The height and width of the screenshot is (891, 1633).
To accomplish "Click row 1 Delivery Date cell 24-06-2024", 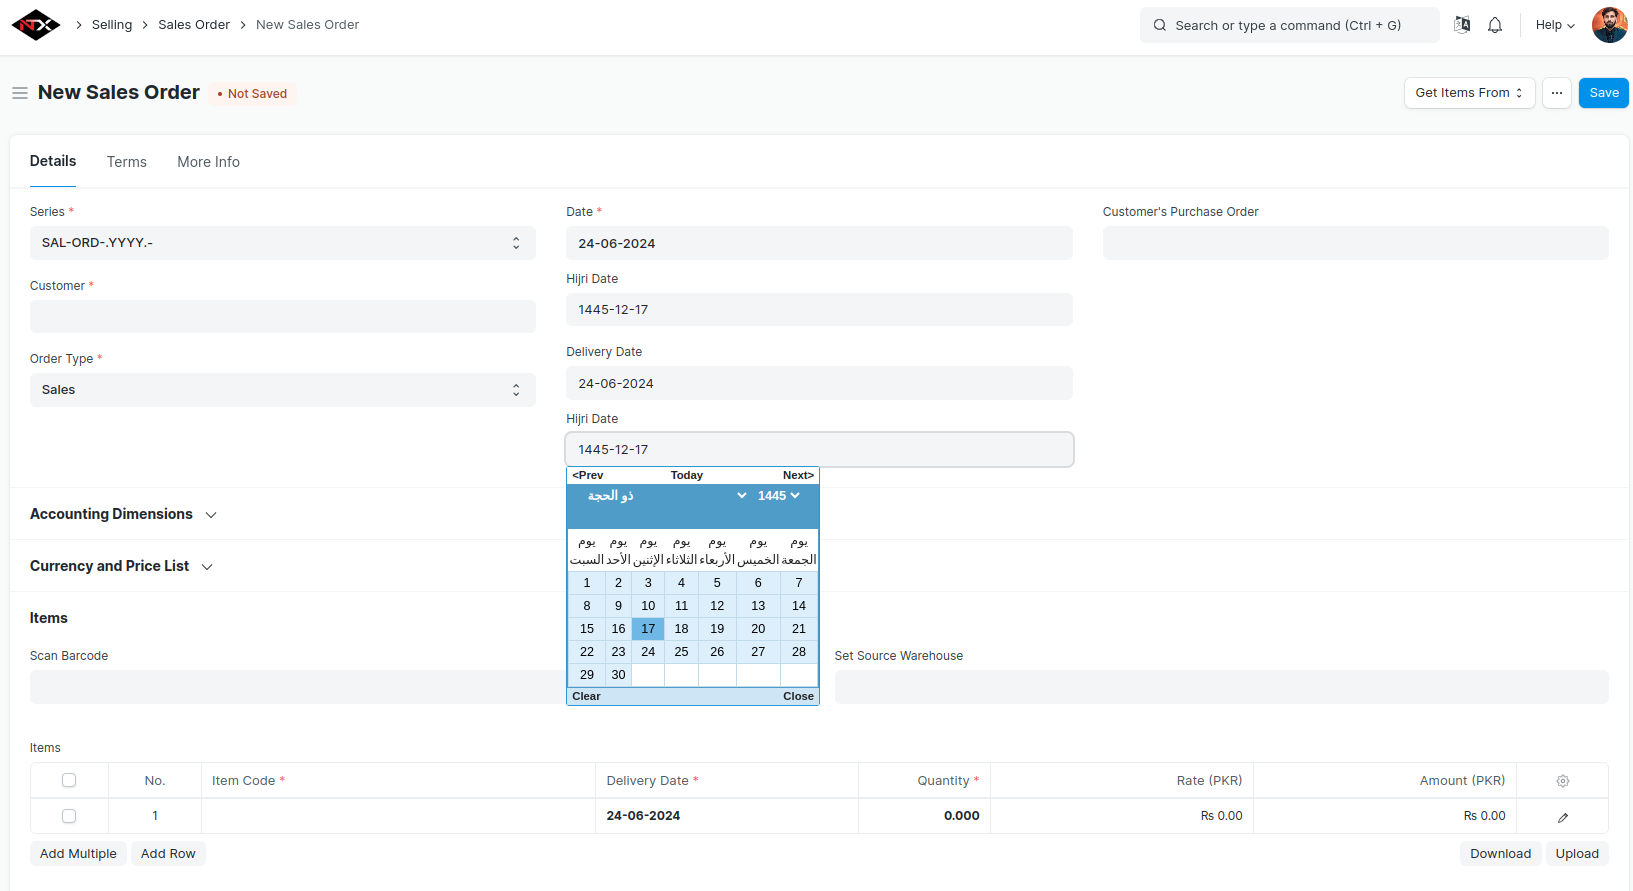I will (x=727, y=816).
